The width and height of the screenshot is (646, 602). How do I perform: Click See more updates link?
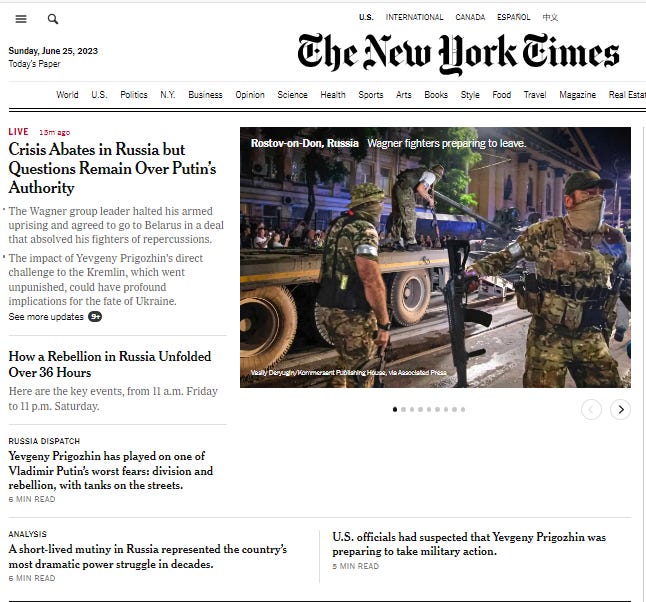pos(46,316)
